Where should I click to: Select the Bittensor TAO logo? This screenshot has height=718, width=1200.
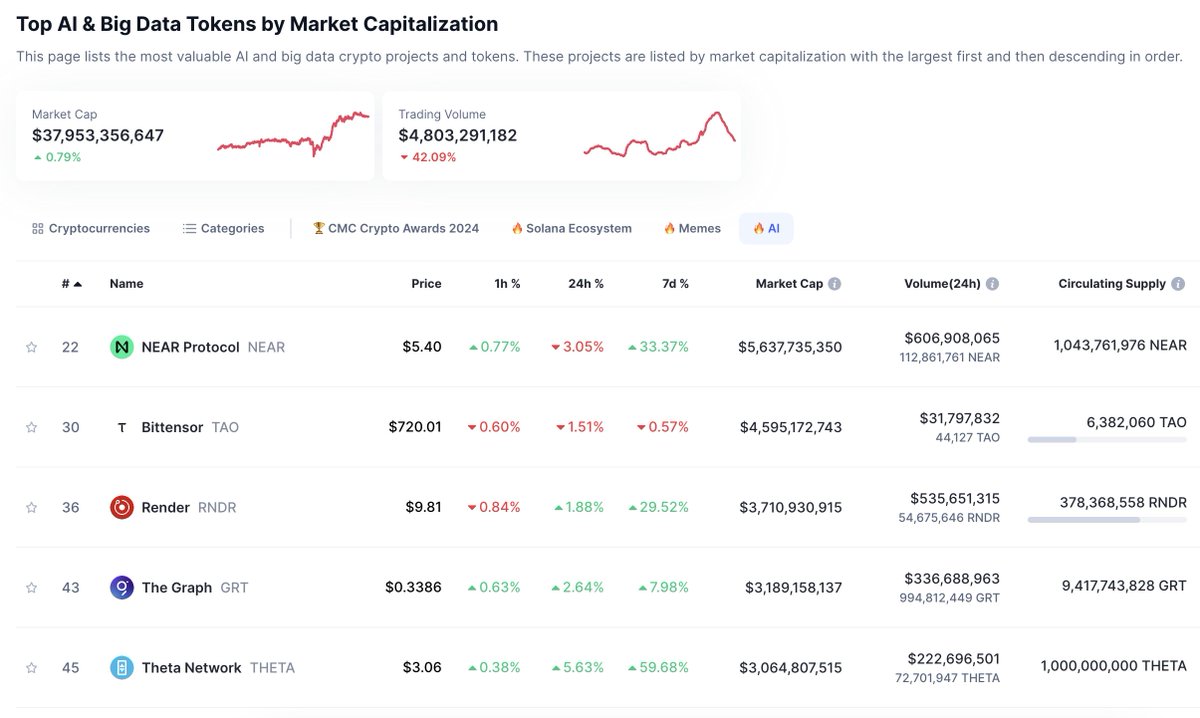(121, 427)
